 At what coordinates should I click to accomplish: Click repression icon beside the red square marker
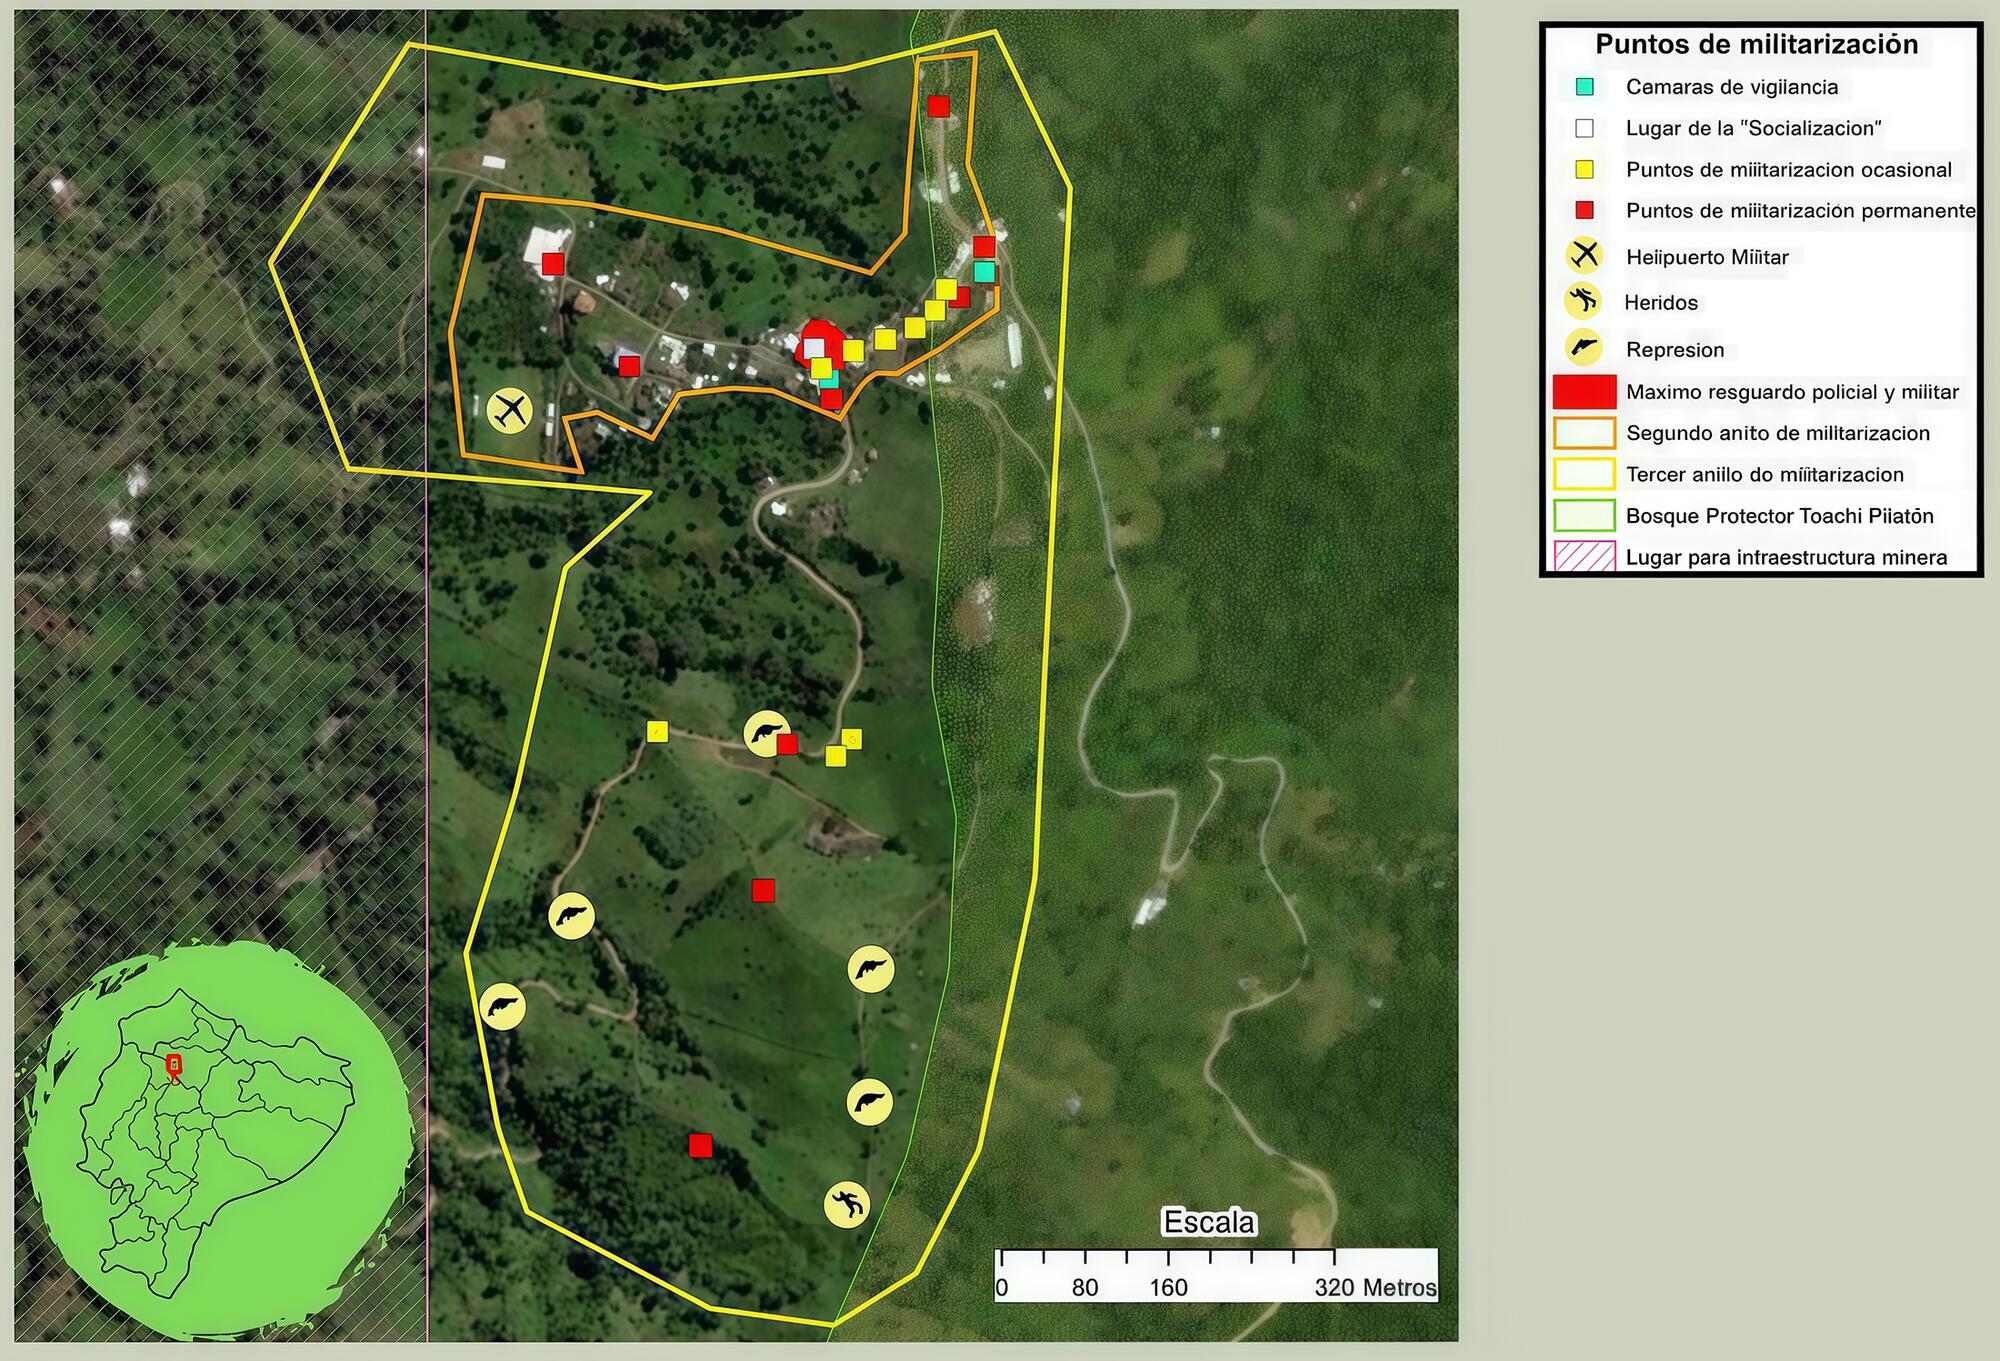[765, 734]
